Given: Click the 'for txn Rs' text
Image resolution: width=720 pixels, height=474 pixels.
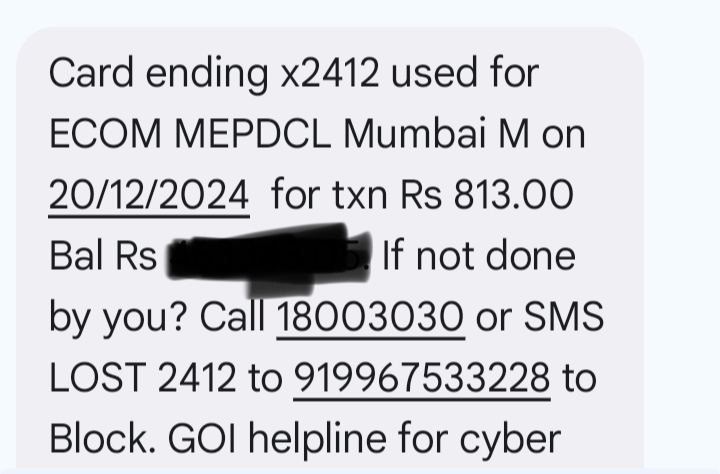Looking at the screenshot, I should coord(357,195).
